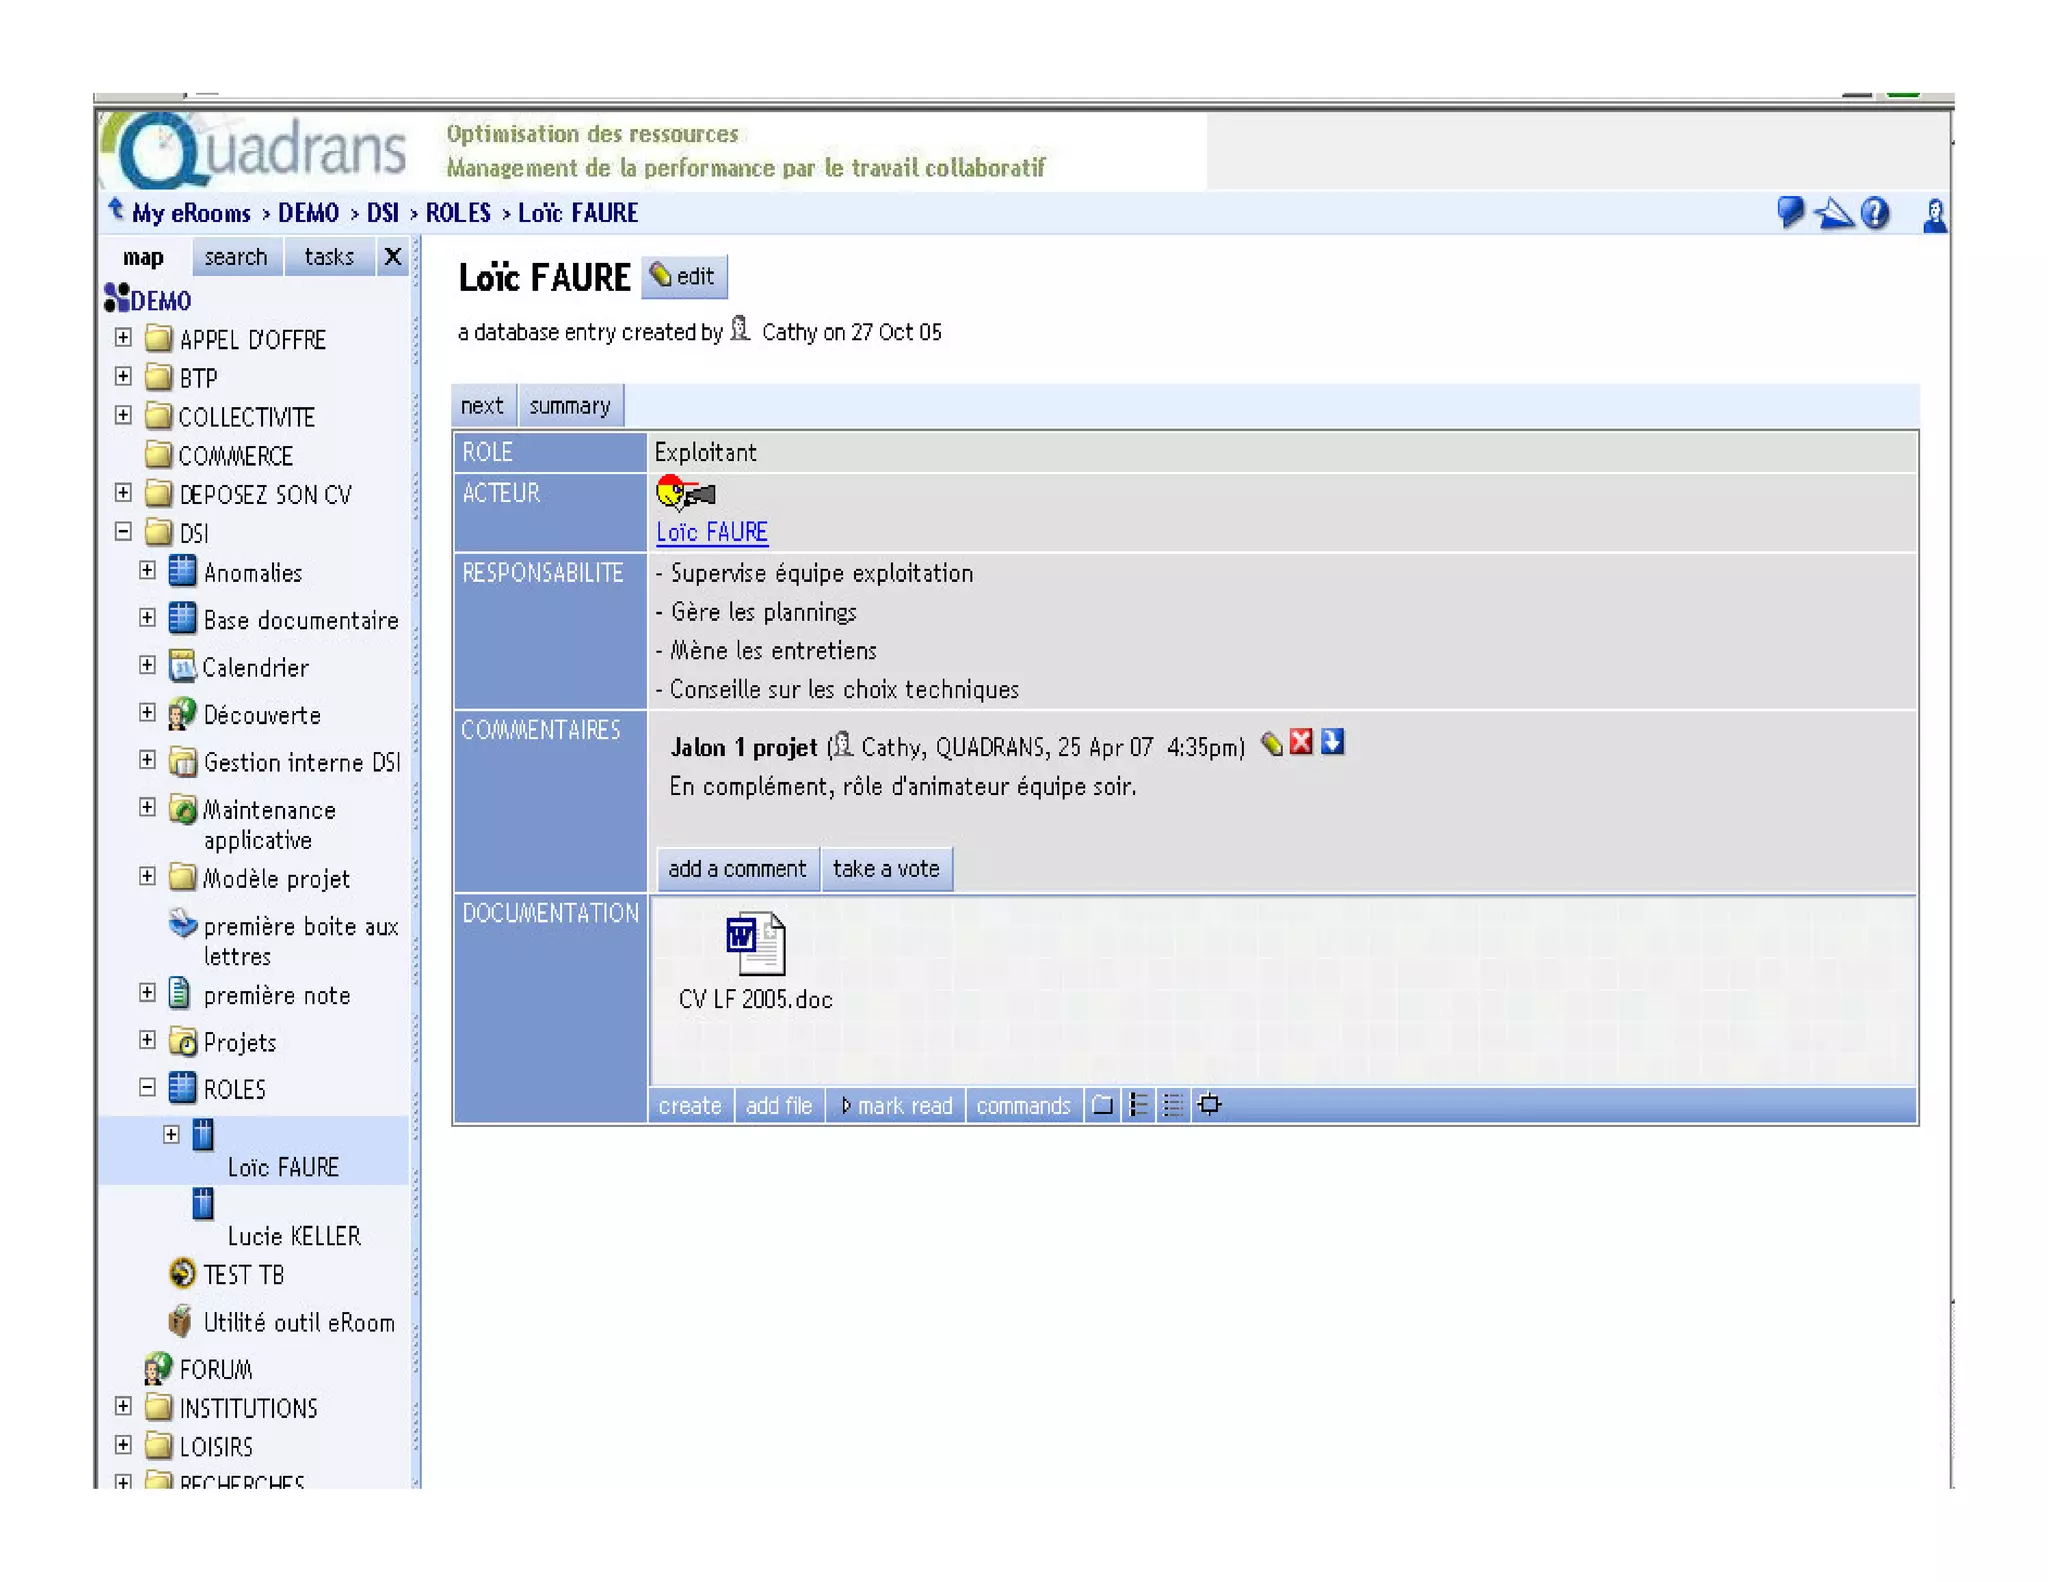Click the crosshair target view icon
Screen dimensions: 2048x1582
1209,1105
